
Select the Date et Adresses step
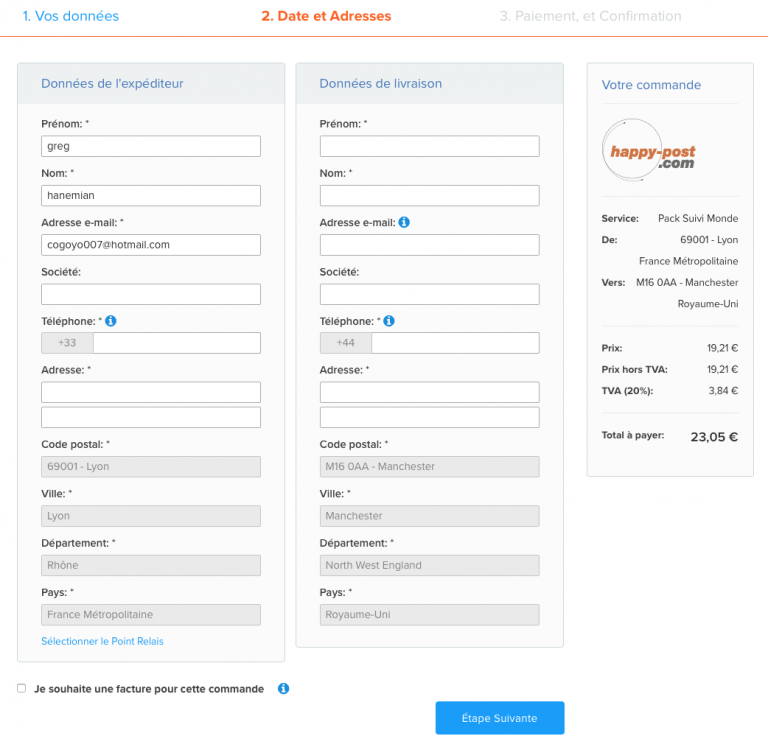click(326, 16)
